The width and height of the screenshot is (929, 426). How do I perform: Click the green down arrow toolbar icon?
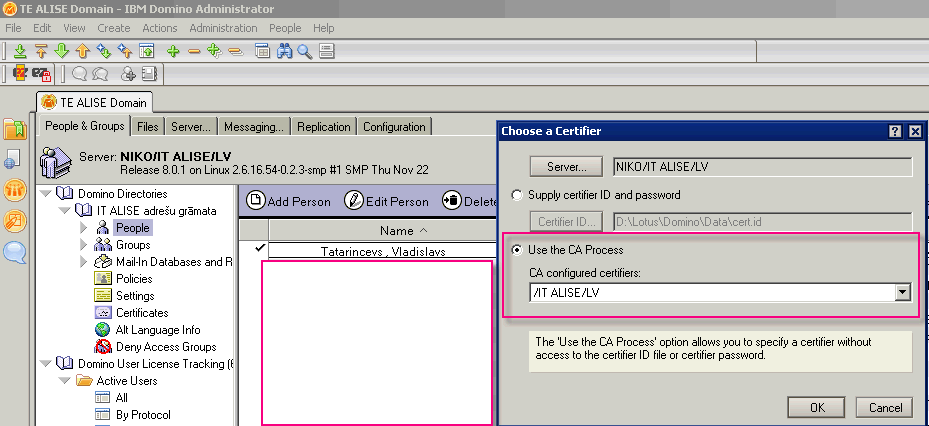click(x=62, y=51)
